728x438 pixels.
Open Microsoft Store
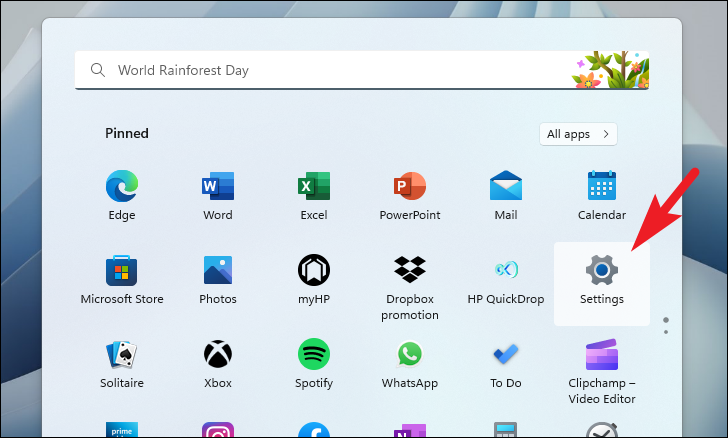[122, 280]
